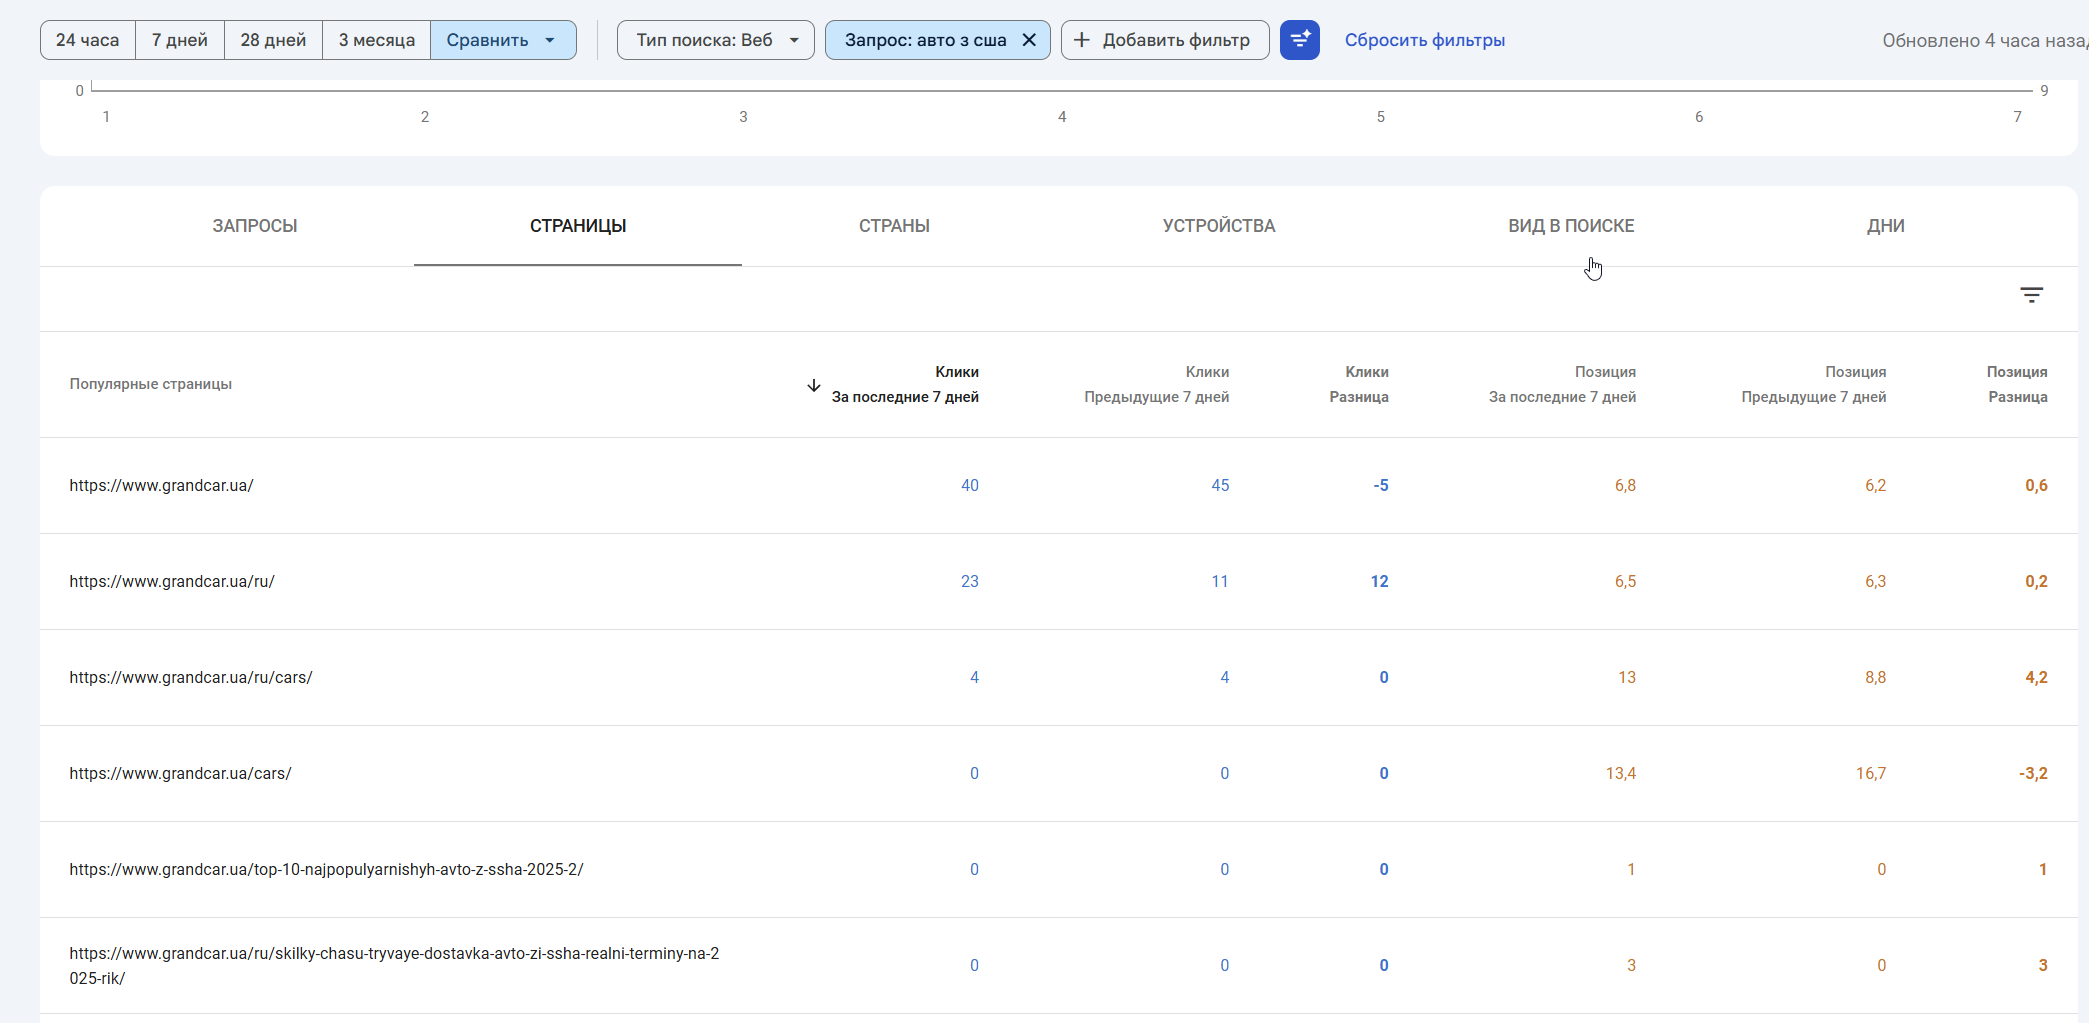Open the ВИД В ПОИСКЕ tab

tap(1571, 226)
